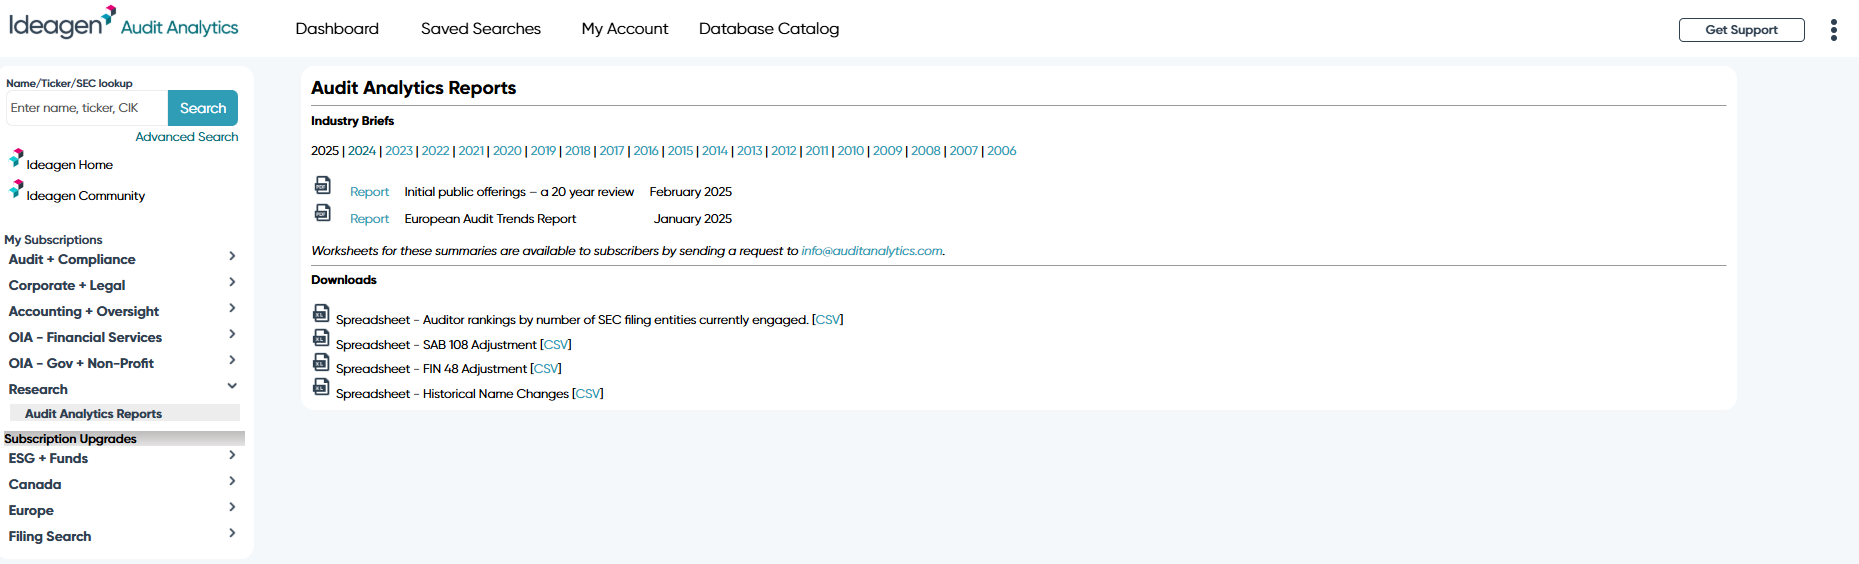
Task: Click the Initial public offerings report document icon
Action: 323,185
